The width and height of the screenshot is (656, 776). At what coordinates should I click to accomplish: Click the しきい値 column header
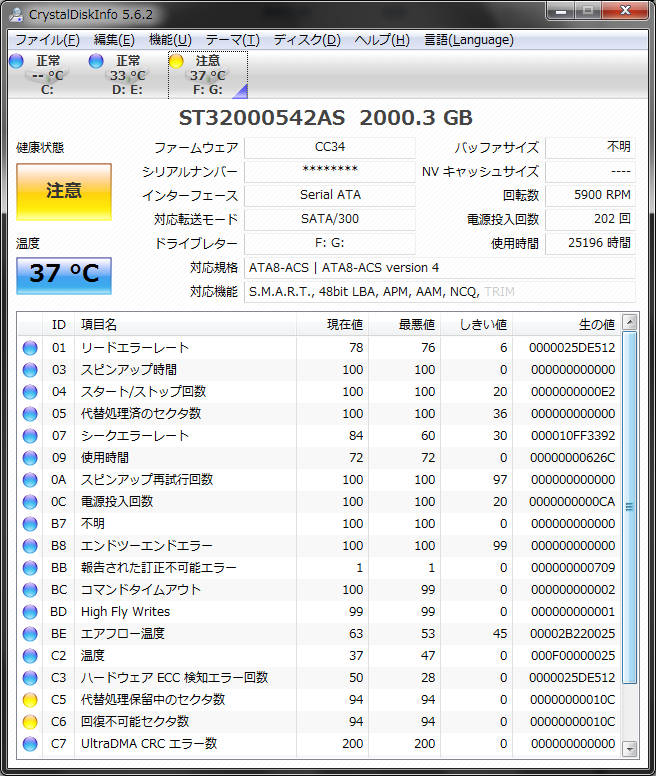(x=476, y=325)
